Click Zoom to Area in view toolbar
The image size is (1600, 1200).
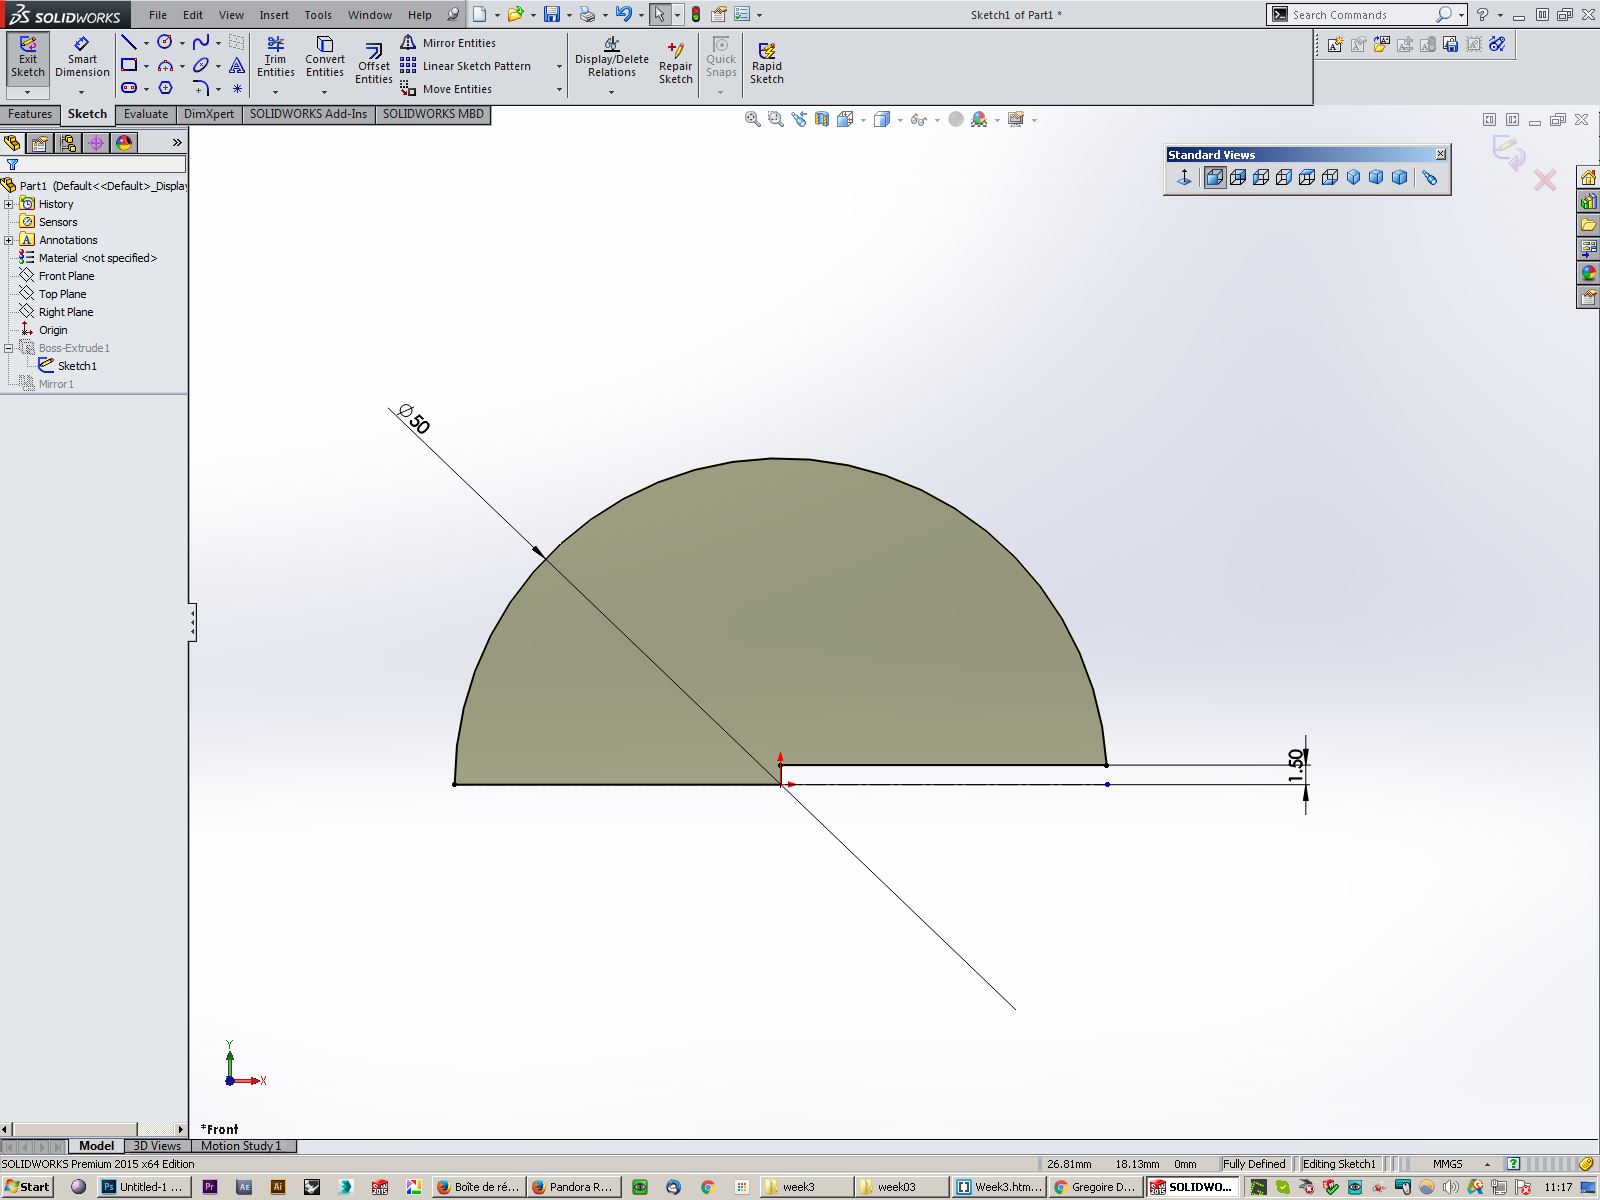tap(775, 119)
